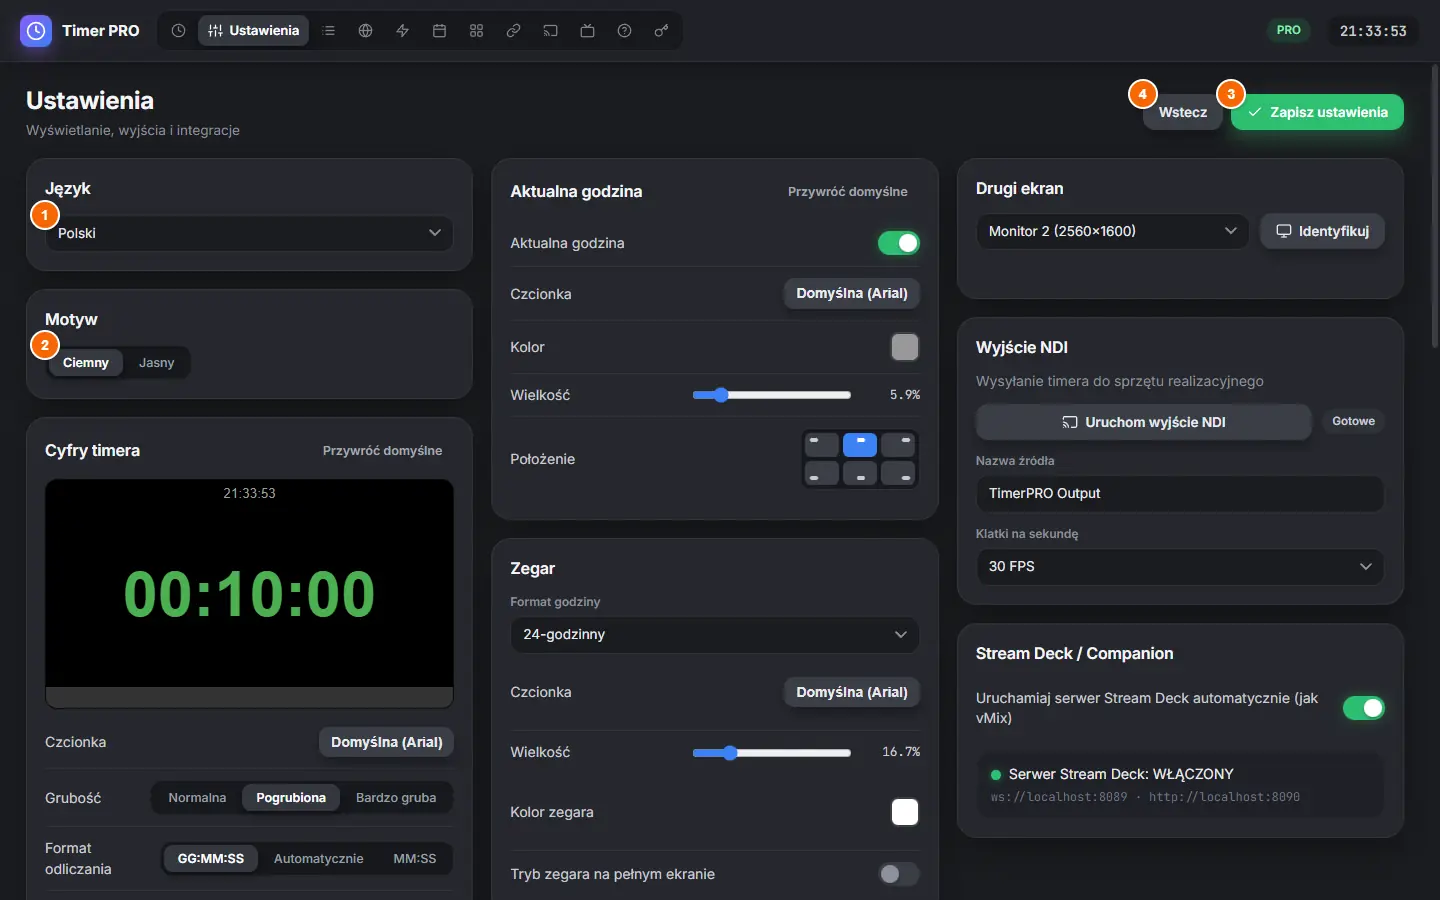Open the four-squares grid tab in the top navigation
This screenshot has height=900, width=1440.
pyautogui.click(x=476, y=31)
